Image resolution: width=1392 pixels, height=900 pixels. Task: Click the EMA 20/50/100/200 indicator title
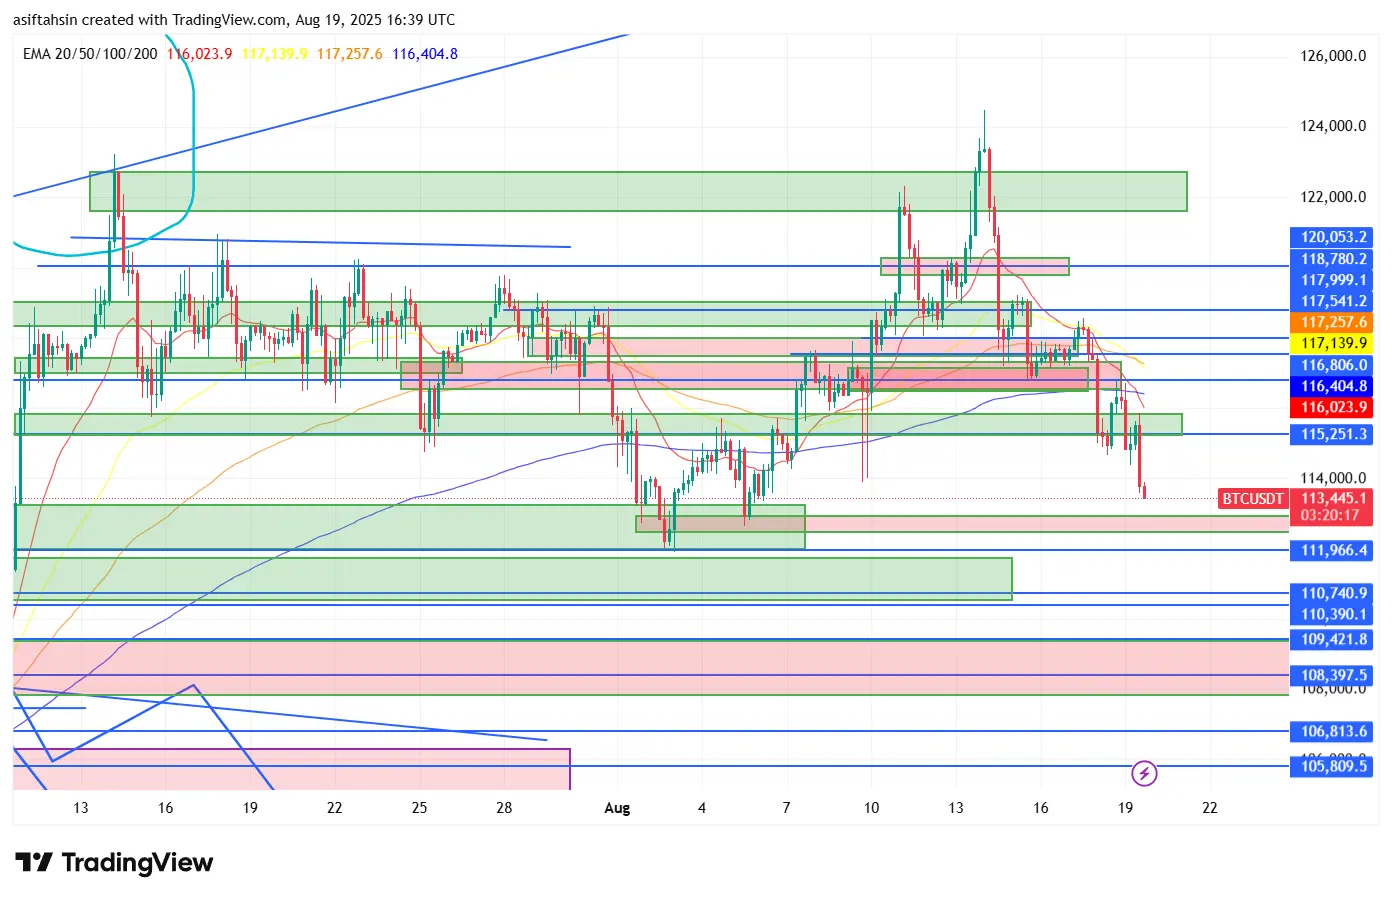pyautogui.click(x=90, y=54)
